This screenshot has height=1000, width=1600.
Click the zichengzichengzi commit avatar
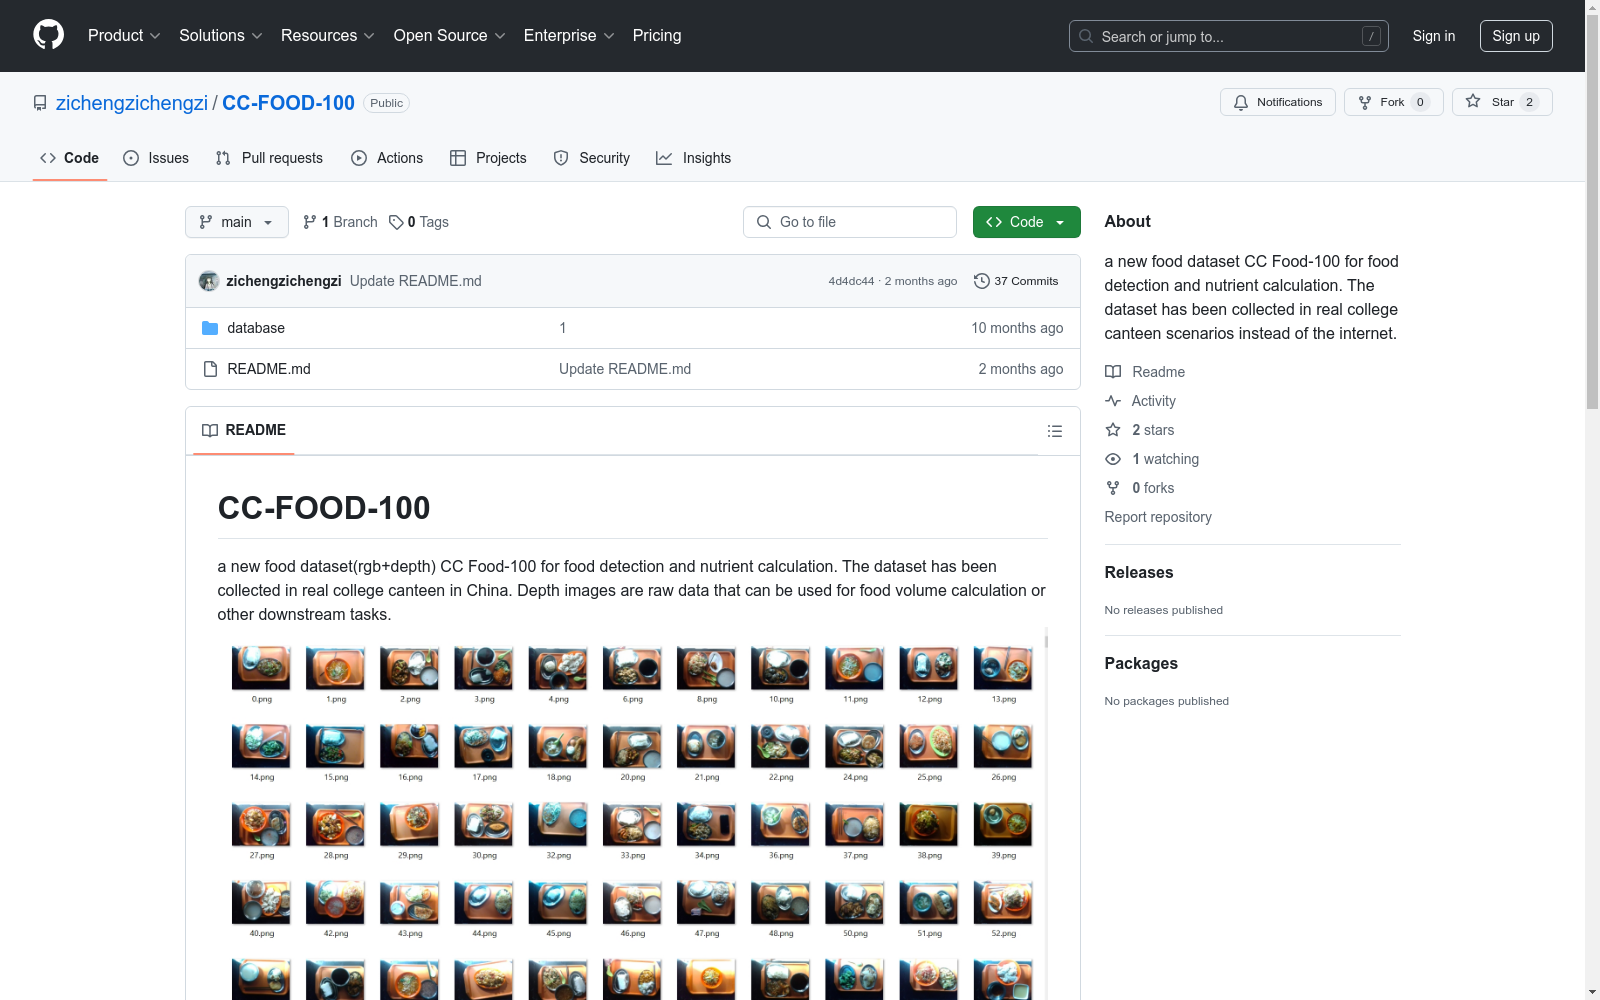pos(209,281)
